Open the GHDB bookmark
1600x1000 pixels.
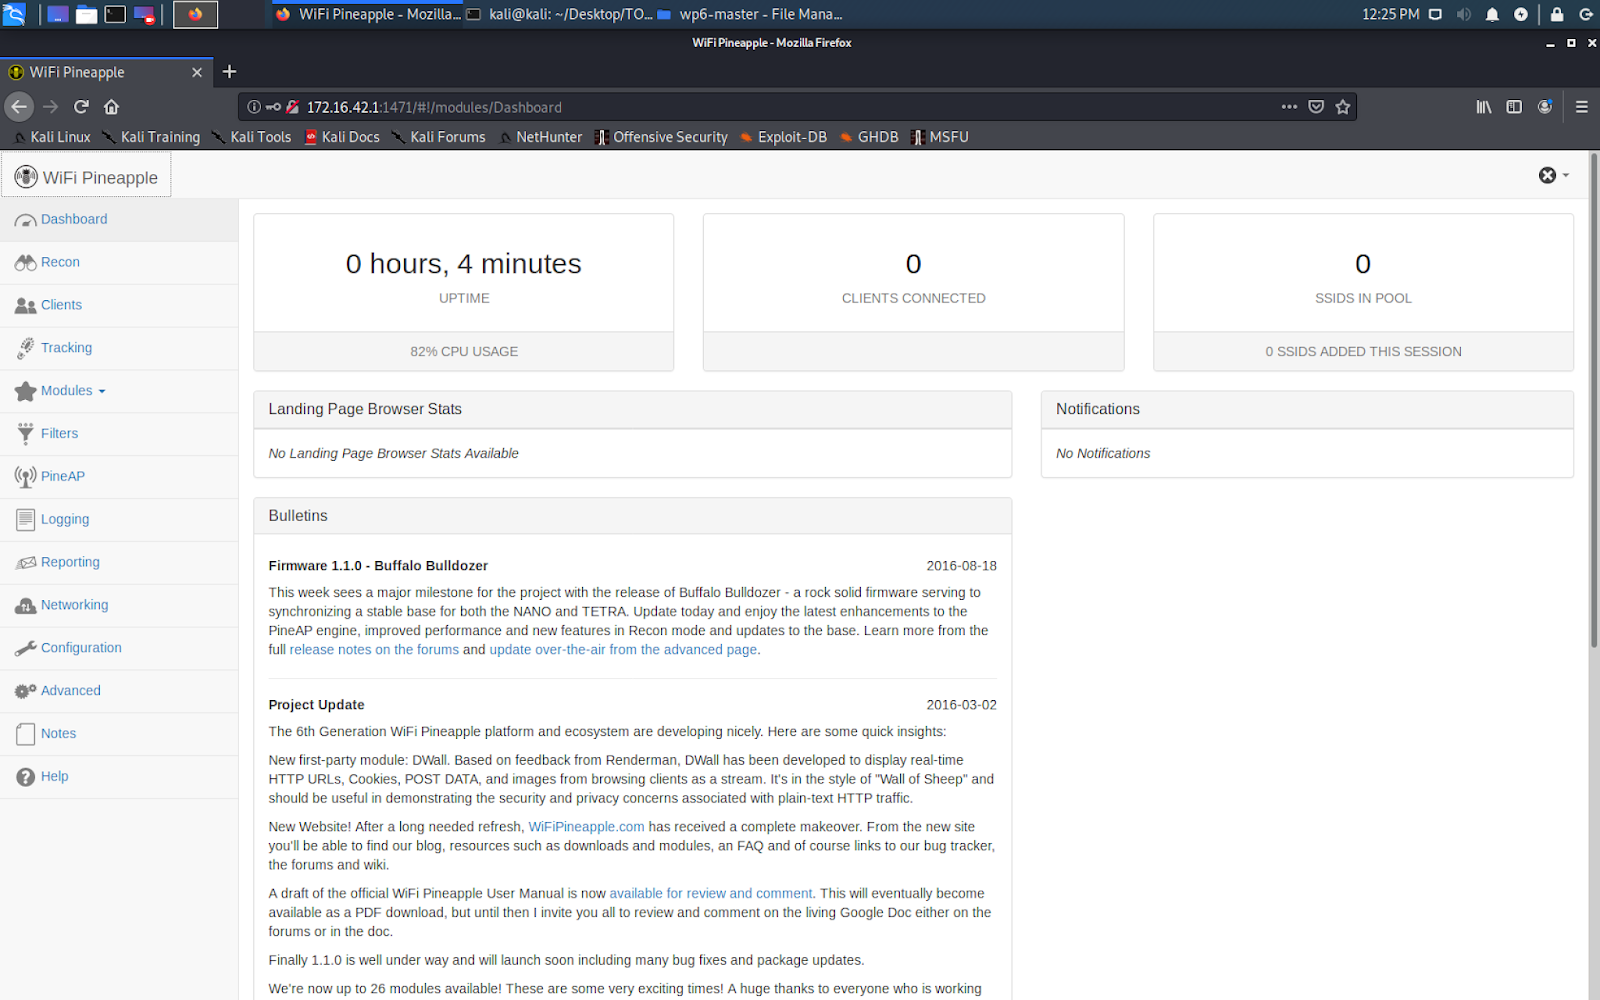point(869,137)
